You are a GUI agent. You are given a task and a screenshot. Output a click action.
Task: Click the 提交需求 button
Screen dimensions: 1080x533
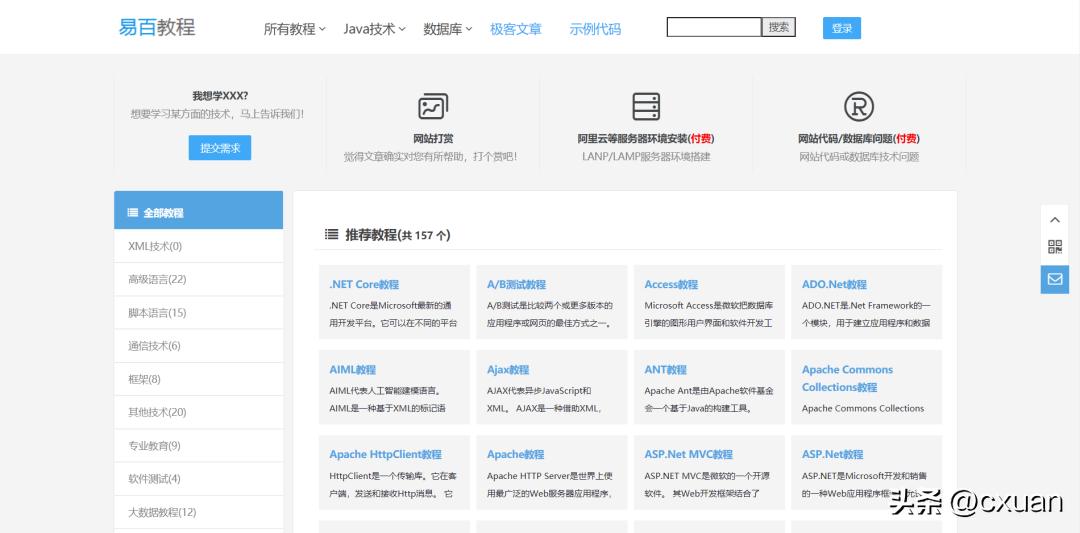(x=220, y=148)
